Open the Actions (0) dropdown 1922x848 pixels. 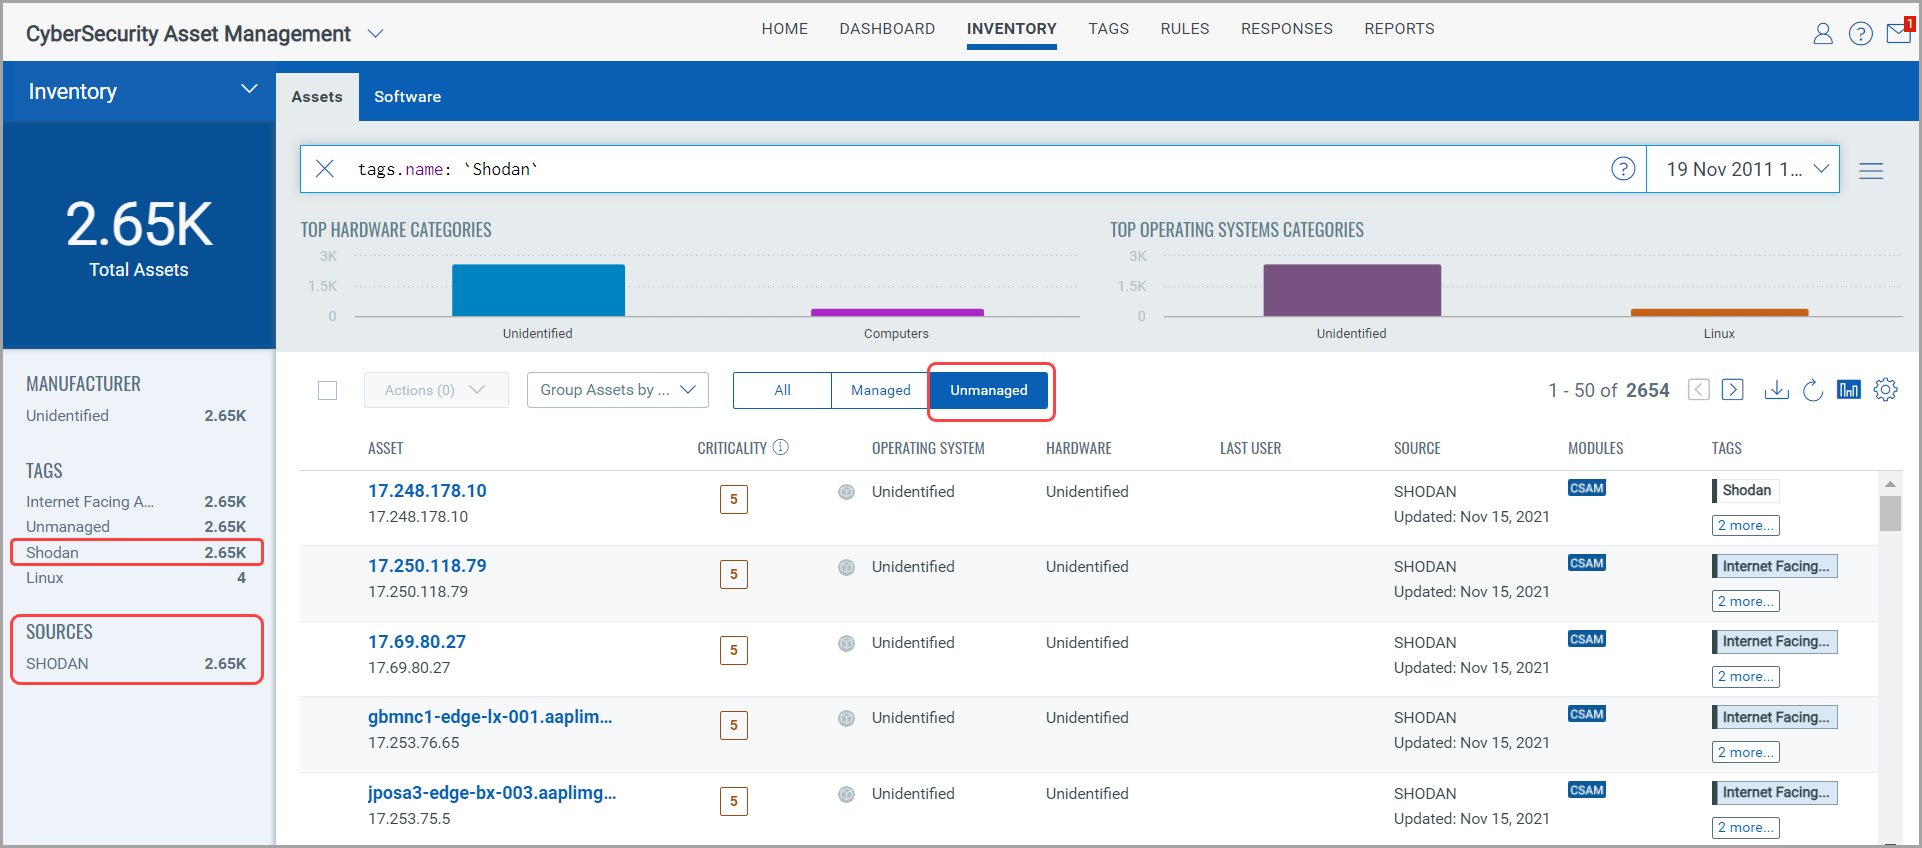click(436, 390)
